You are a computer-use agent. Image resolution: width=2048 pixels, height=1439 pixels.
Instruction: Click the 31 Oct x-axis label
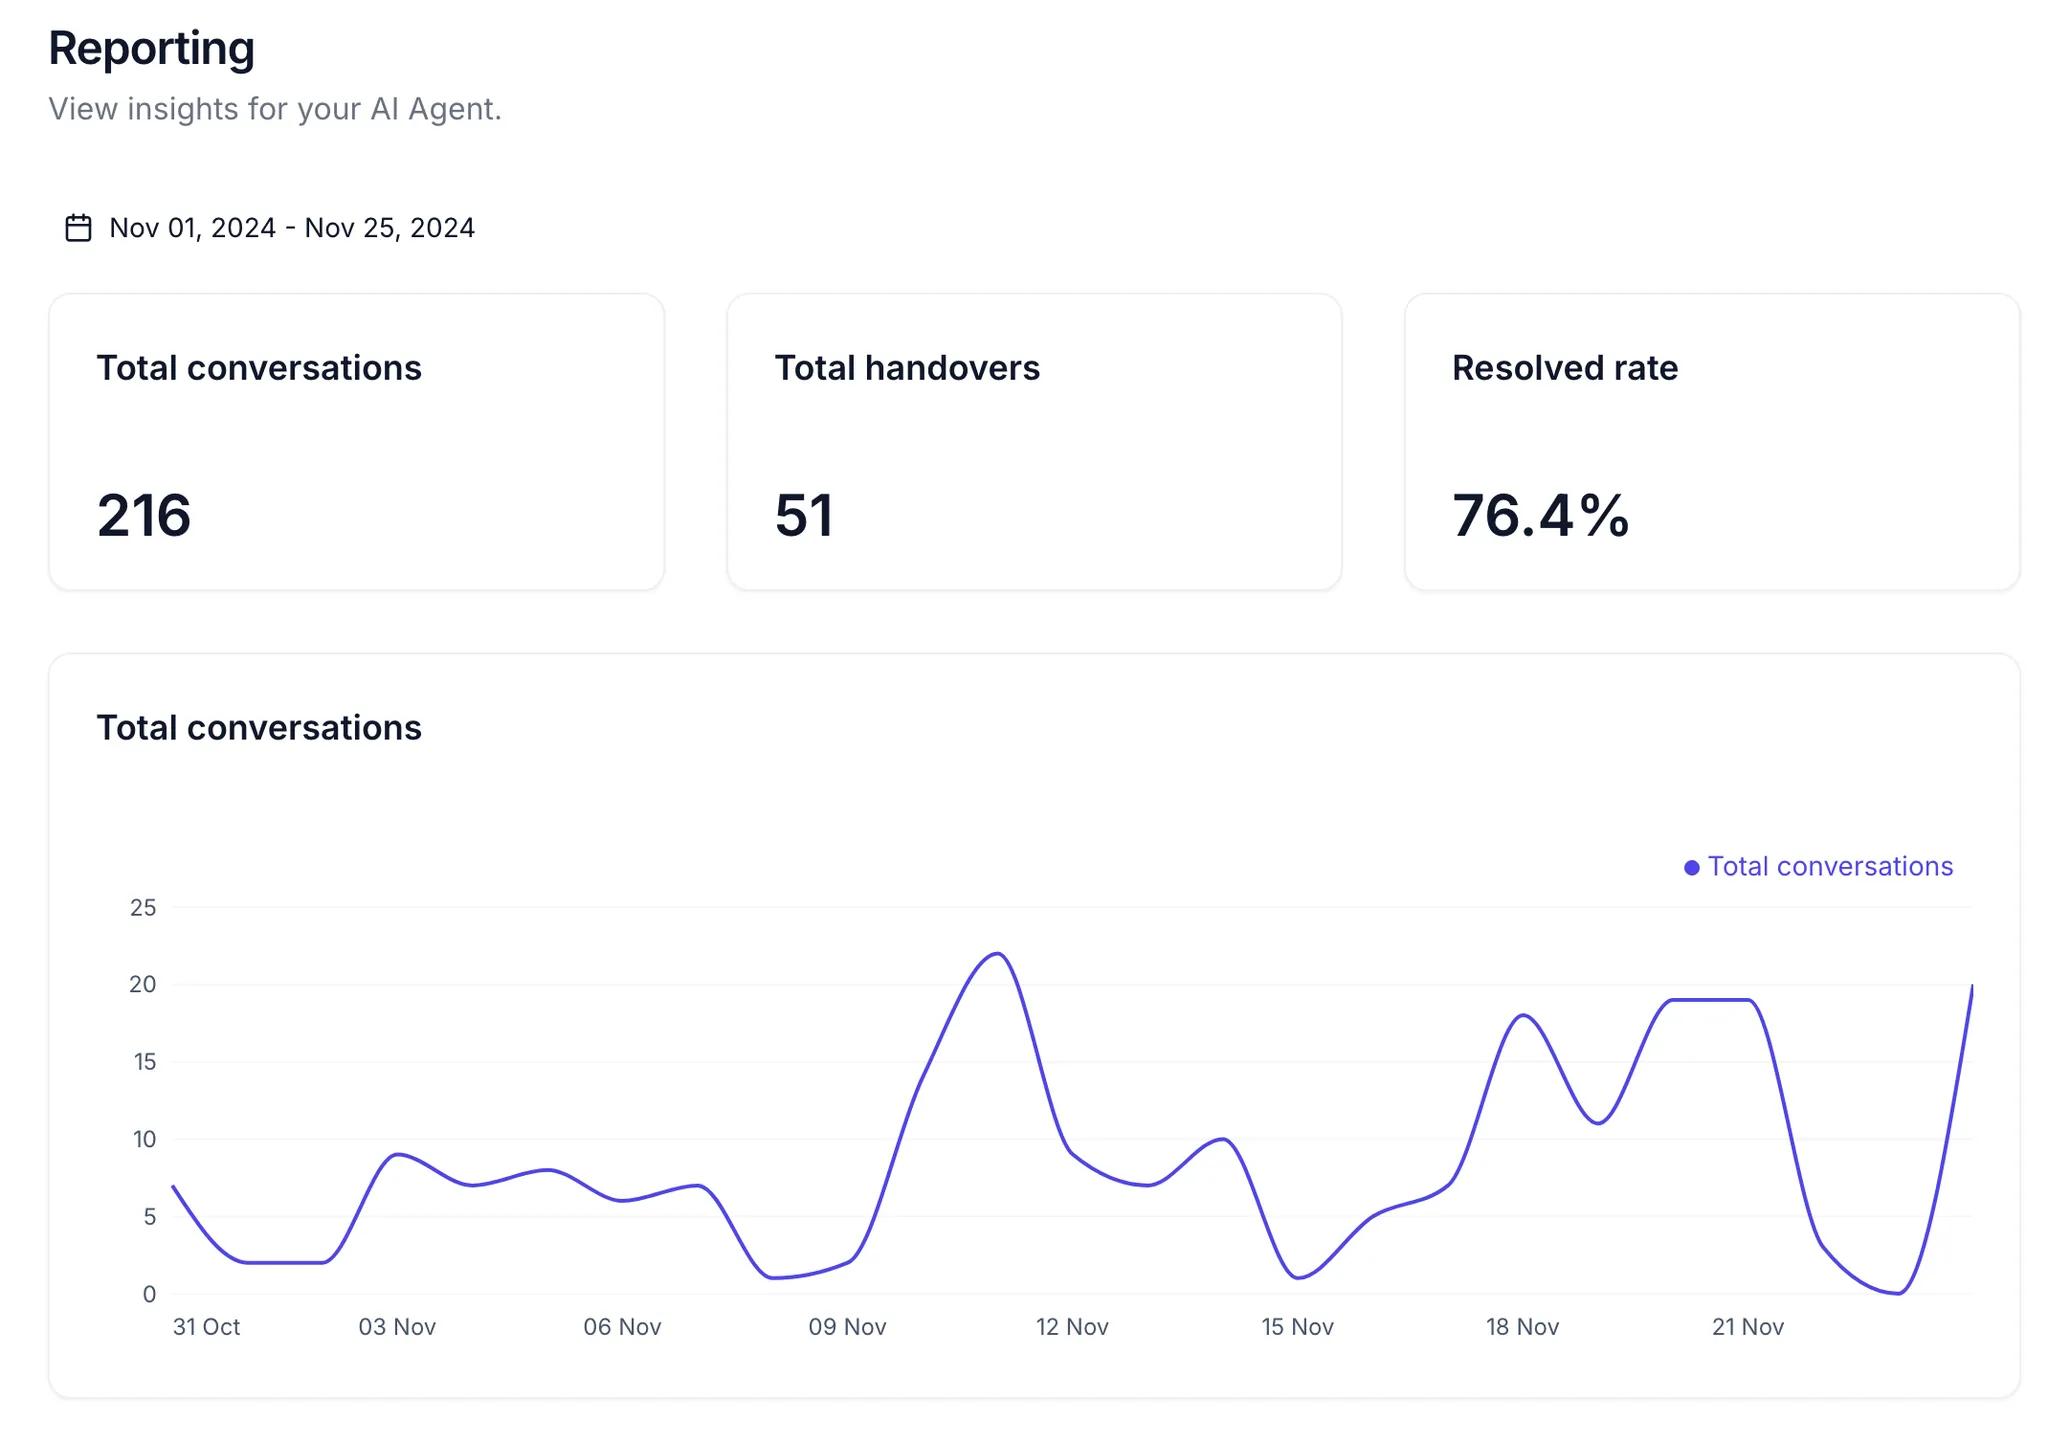206,1326
